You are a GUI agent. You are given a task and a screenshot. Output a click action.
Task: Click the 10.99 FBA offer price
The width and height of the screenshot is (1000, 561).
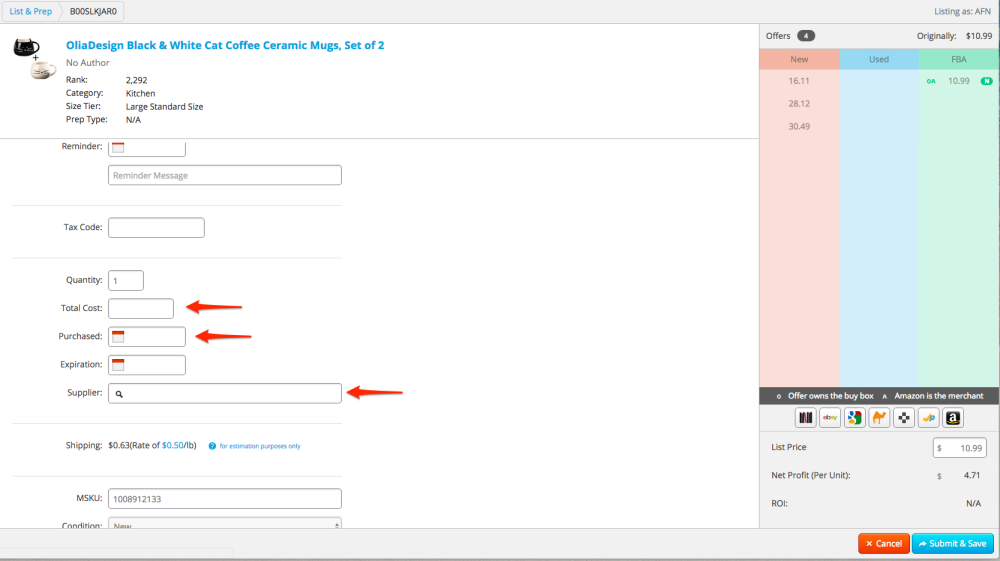pyautogui.click(x=959, y=81)
